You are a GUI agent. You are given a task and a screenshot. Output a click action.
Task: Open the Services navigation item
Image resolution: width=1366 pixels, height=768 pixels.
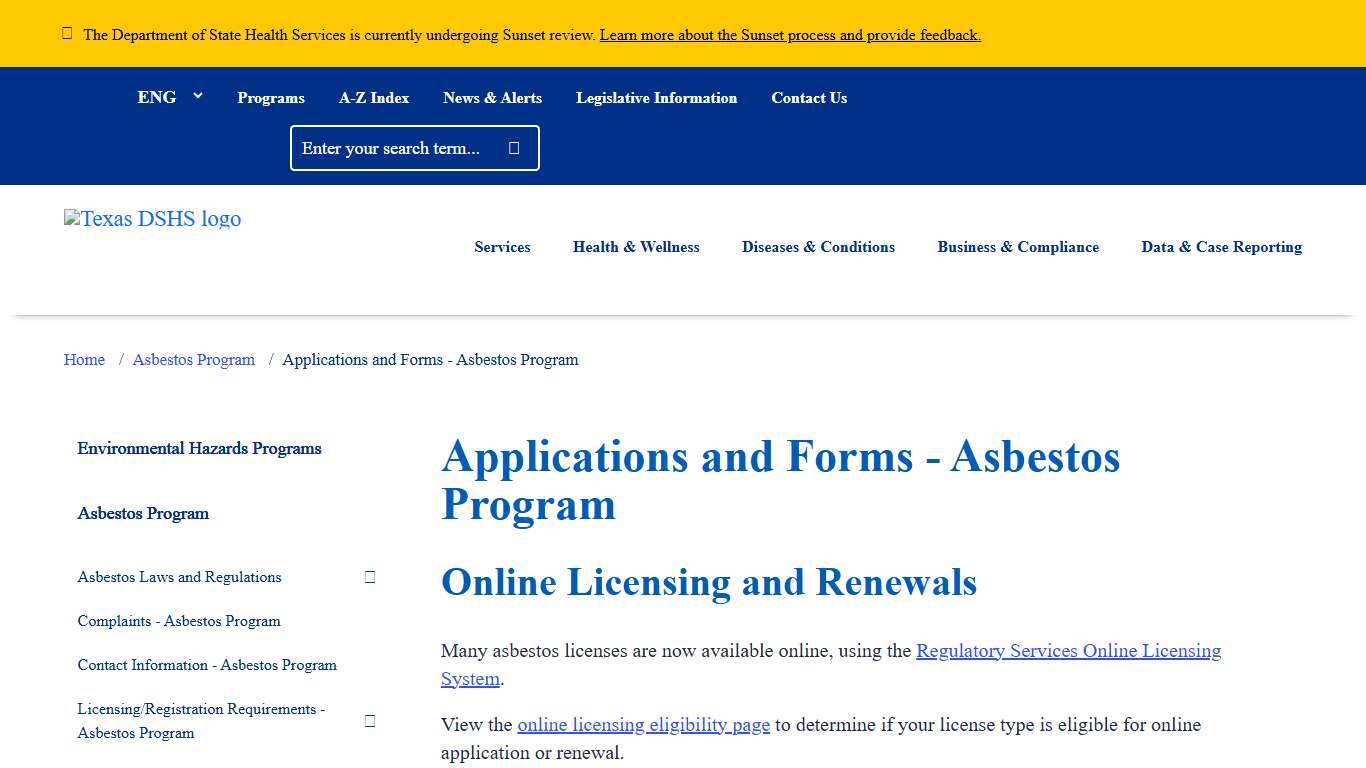[502, 247]
